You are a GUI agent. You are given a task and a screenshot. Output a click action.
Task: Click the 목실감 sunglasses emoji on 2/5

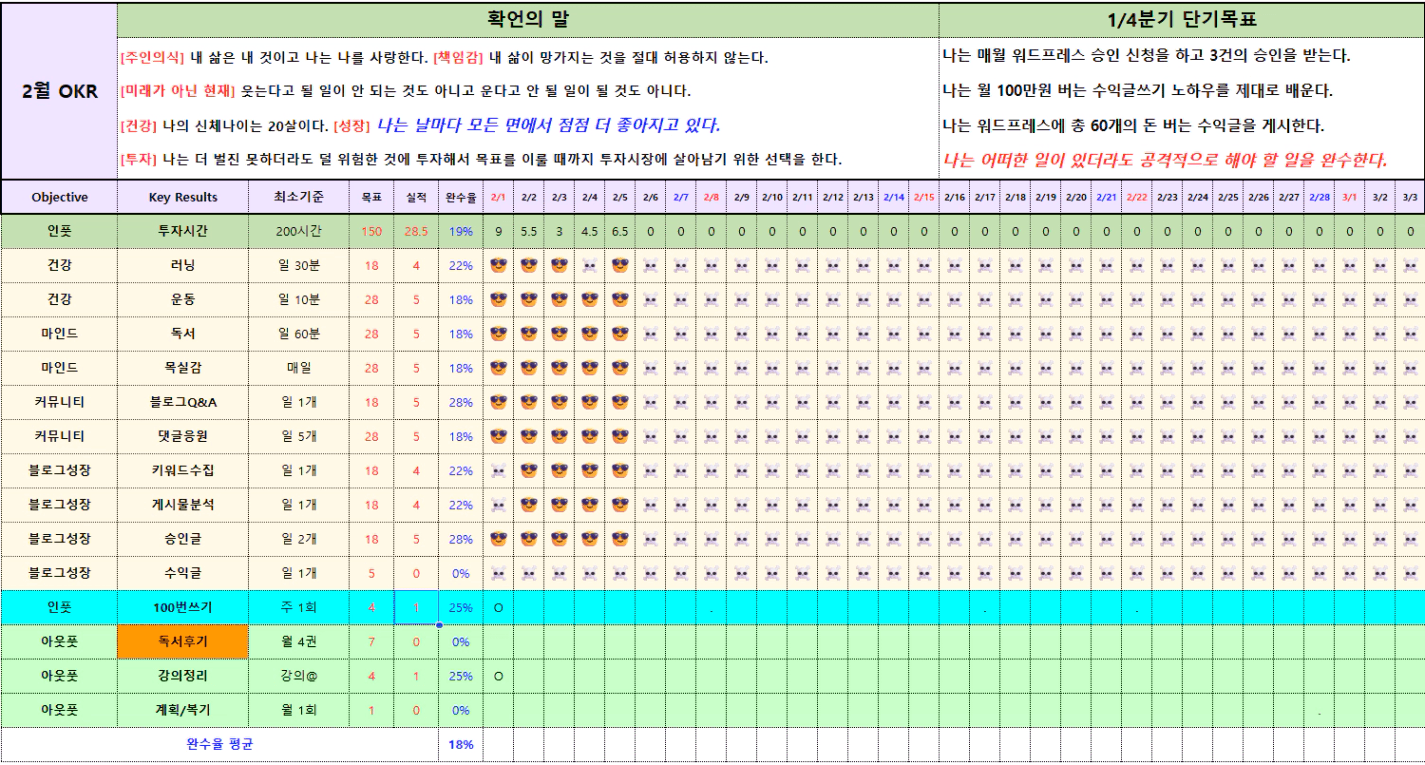pos(620,368)
